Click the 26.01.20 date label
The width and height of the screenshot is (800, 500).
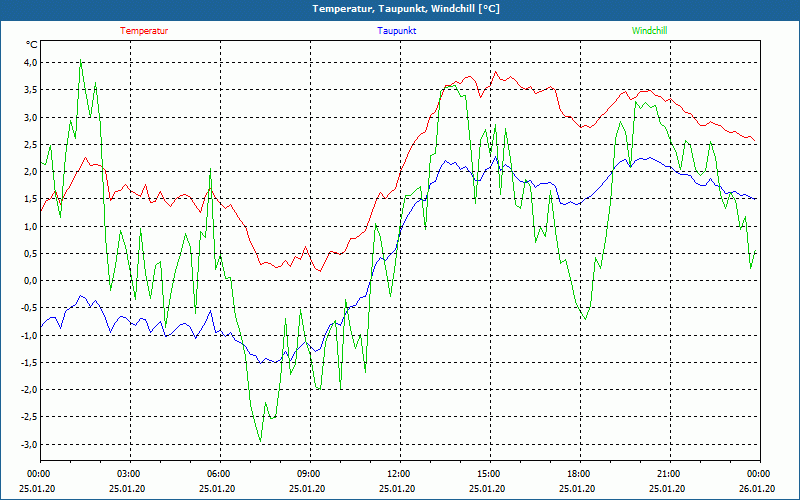(x=758, y=489)
